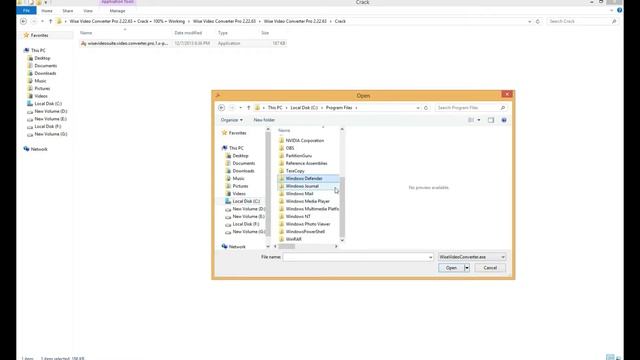Click Back arrow in Crack explorer window
Viewport: 640px width, 360px height.
pyautogui.click(x=23, y=21)
